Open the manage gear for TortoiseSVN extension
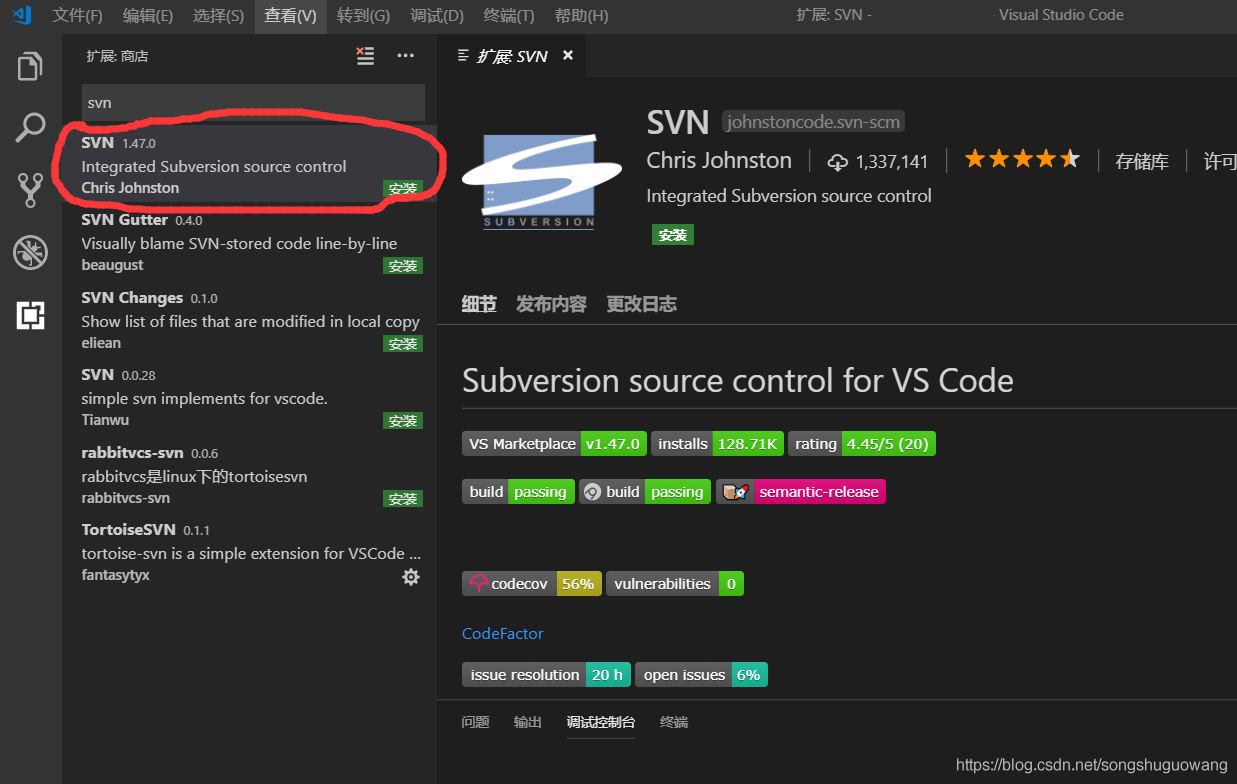1237x784 pixels. click(x=410, y=577)
